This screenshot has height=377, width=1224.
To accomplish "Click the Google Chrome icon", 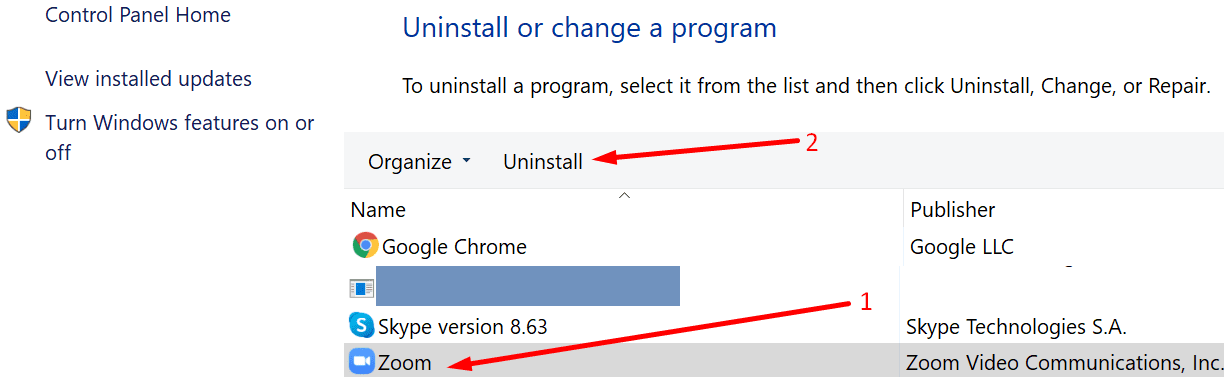I will coord(365,245).
